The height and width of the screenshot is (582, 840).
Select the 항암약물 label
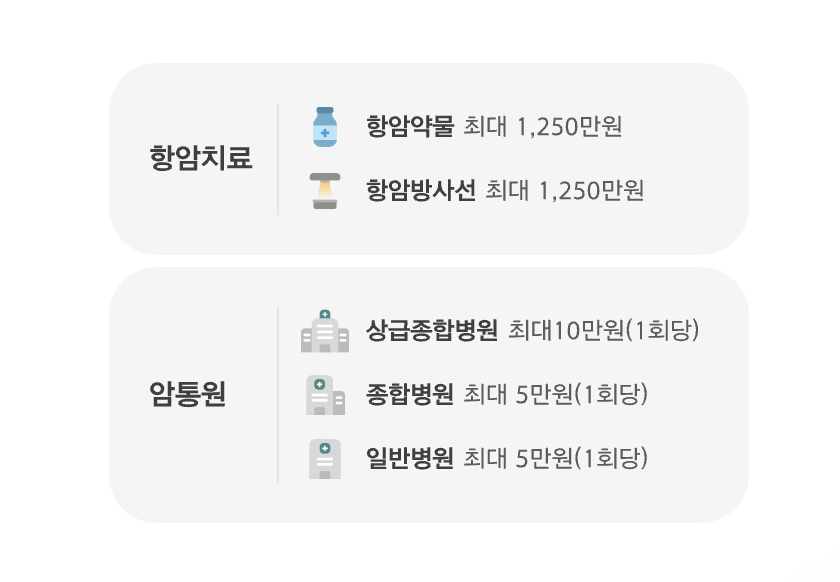click(x=410, y=126)
